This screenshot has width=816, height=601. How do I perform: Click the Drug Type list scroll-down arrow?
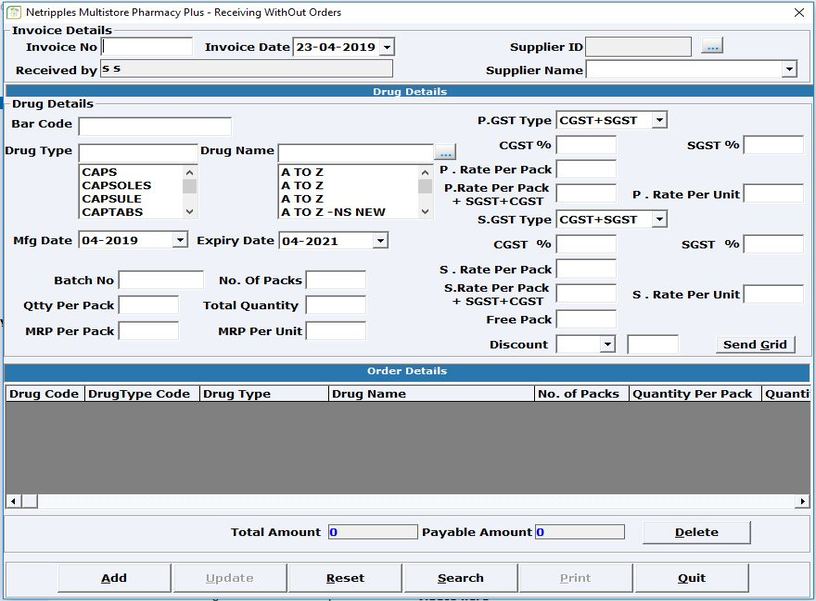tap(190, 212)
